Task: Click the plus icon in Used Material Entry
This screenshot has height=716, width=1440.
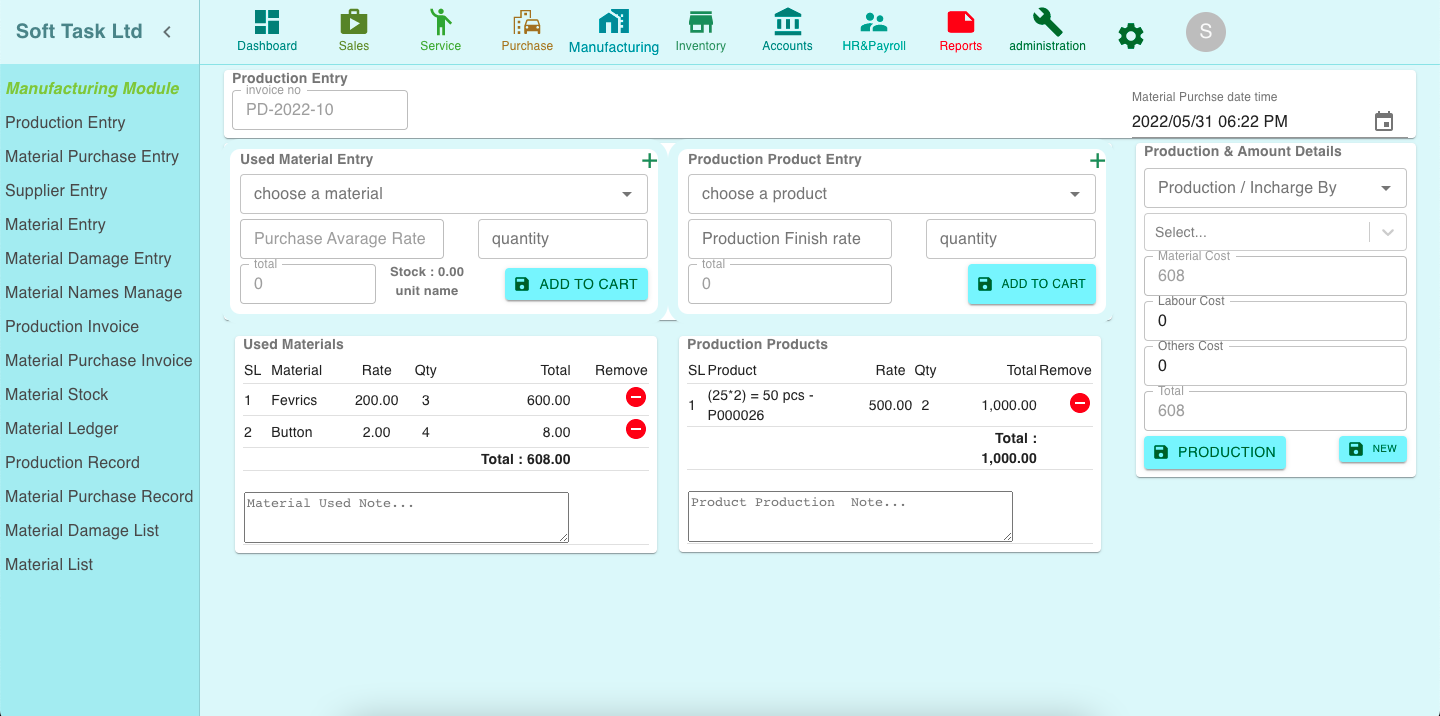Action: (649, 160)
